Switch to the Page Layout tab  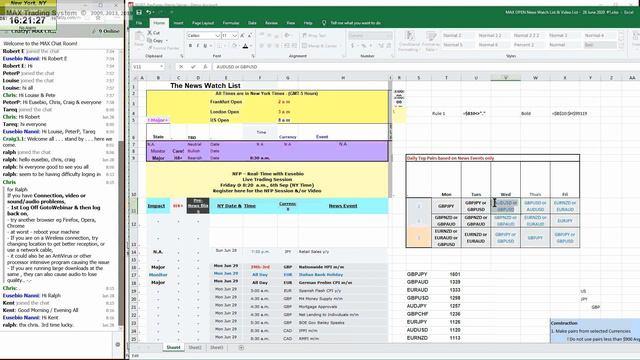203,23
